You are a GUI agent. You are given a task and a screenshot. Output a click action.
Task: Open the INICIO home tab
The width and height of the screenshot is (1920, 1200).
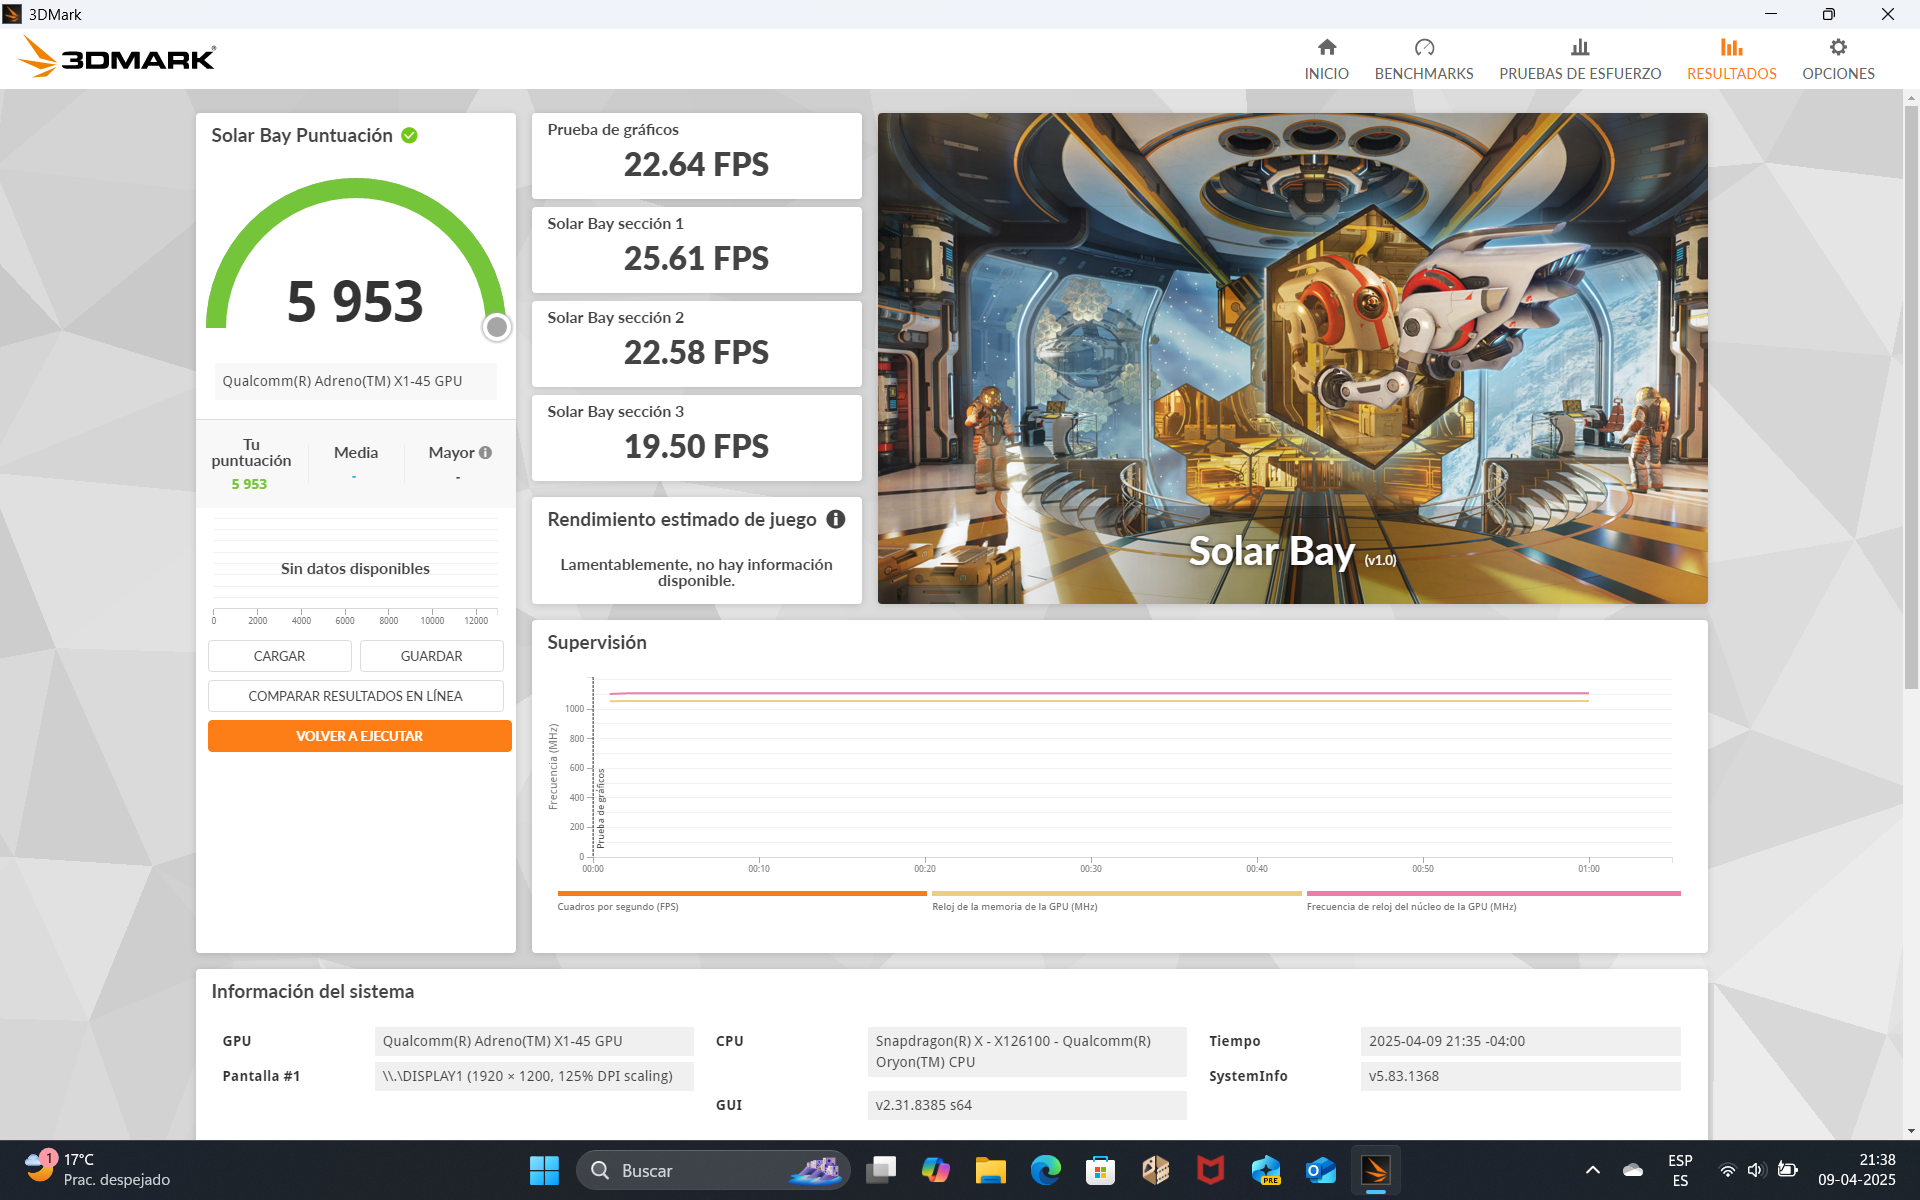point(1326,59)
